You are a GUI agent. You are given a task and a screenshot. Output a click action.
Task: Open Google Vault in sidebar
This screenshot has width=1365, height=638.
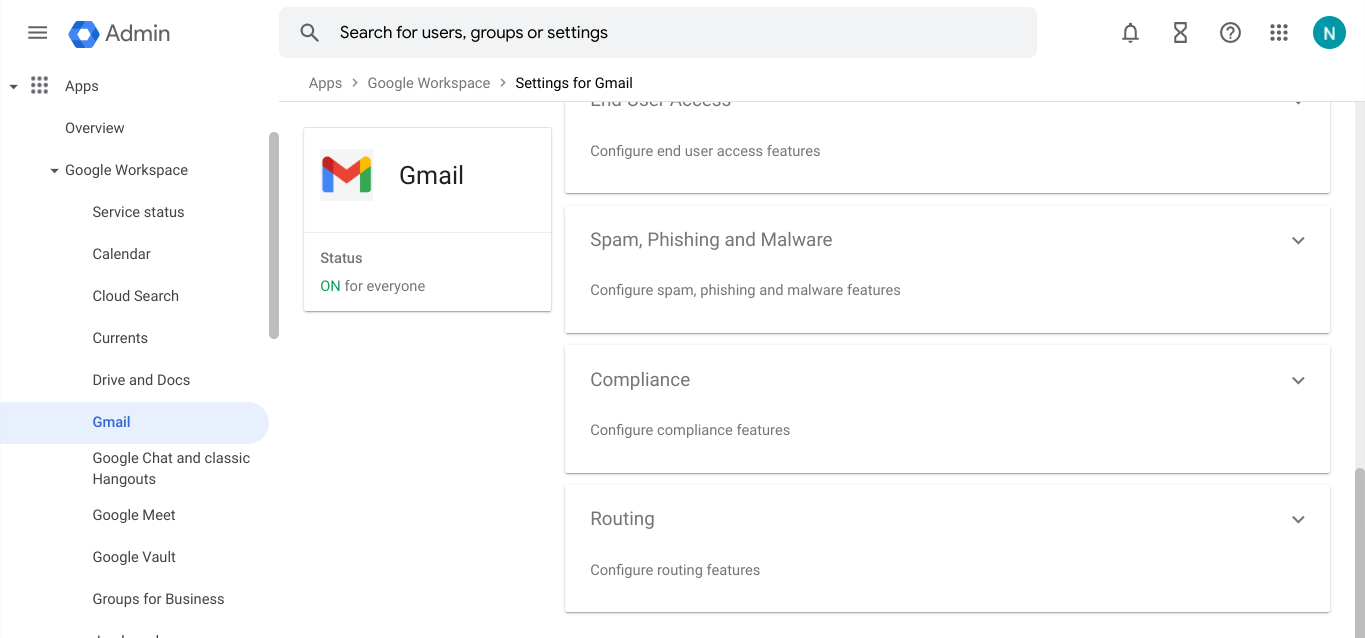(134, 557)
